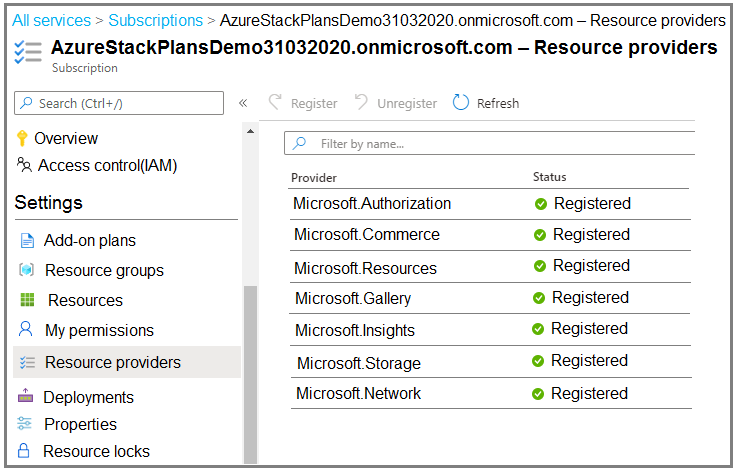
Task: Follow the All services breadcrumb link
Action: tap(51, 20)
